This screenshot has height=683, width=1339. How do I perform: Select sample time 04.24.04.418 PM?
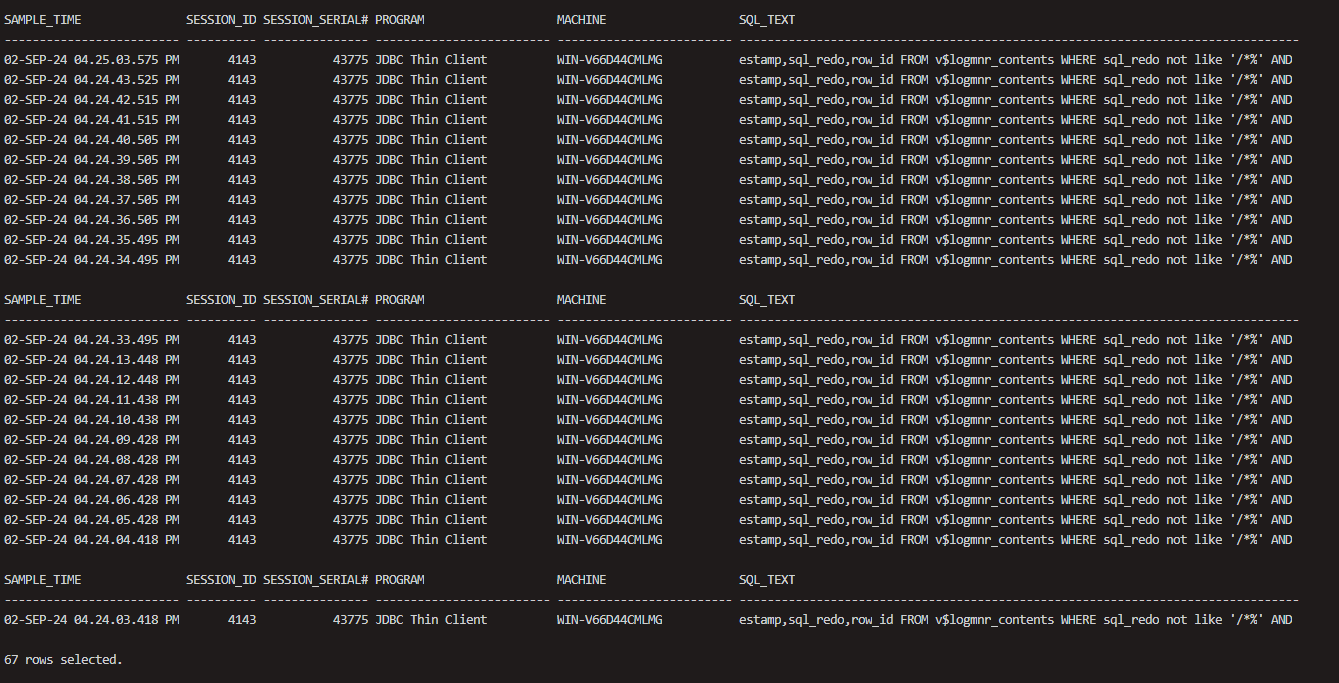pyautogui.click(x=127, y=540)
